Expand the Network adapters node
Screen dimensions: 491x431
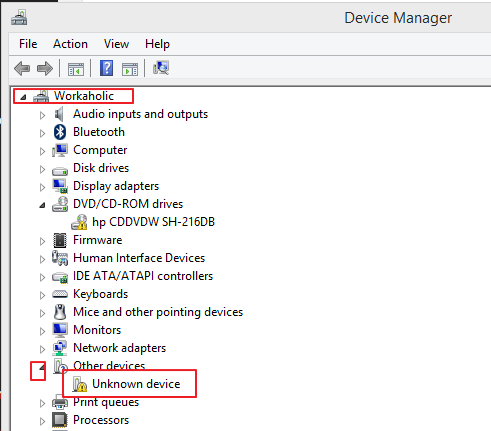(x=42, y=349)
